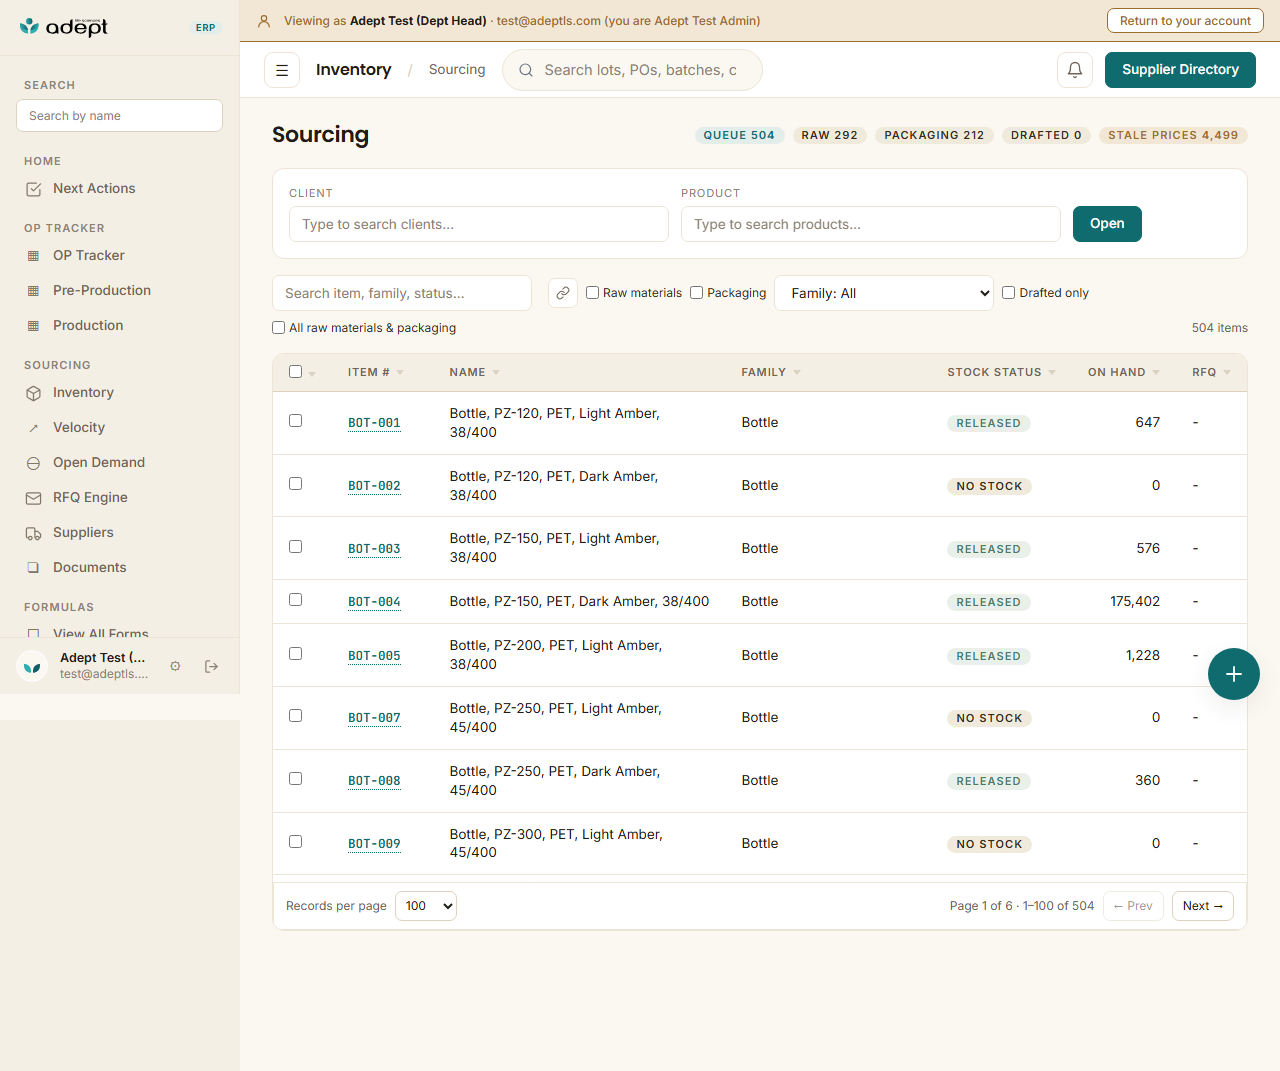
Task: Click the Velocity arrow icon
Action: tap(34, 428)
